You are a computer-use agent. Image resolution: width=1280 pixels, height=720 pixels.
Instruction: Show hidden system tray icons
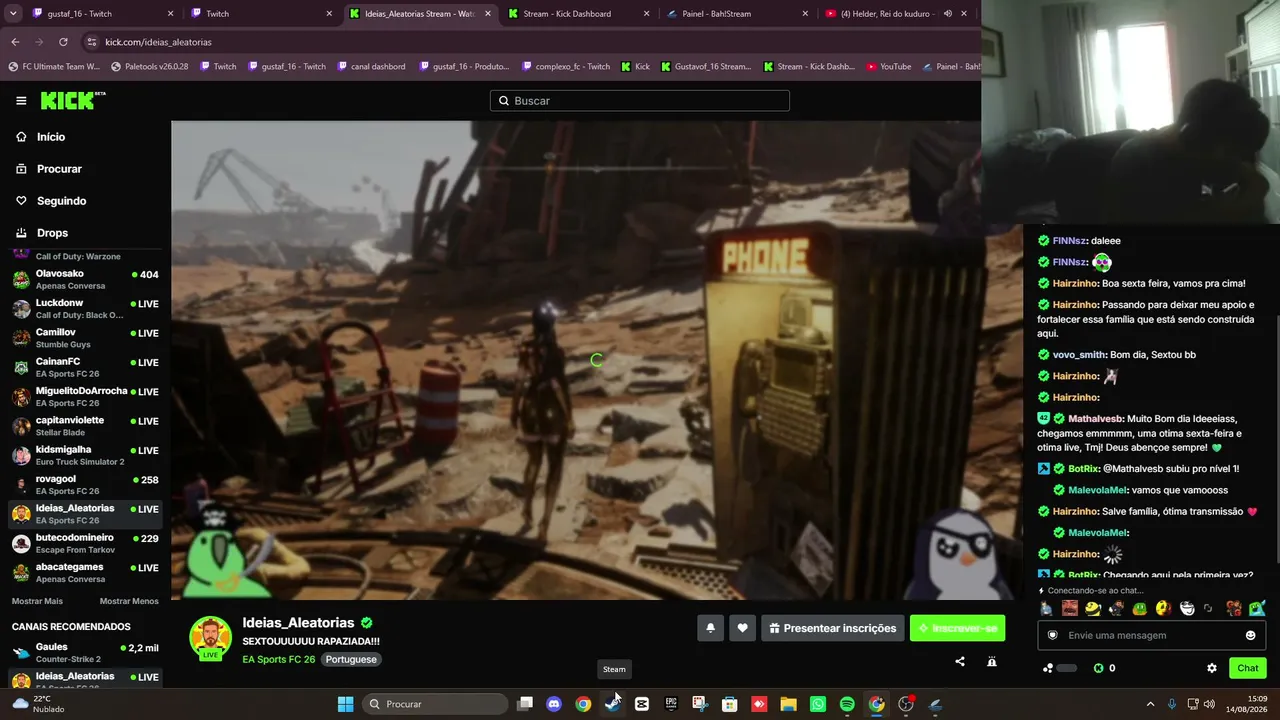[x=1150, y=704]
